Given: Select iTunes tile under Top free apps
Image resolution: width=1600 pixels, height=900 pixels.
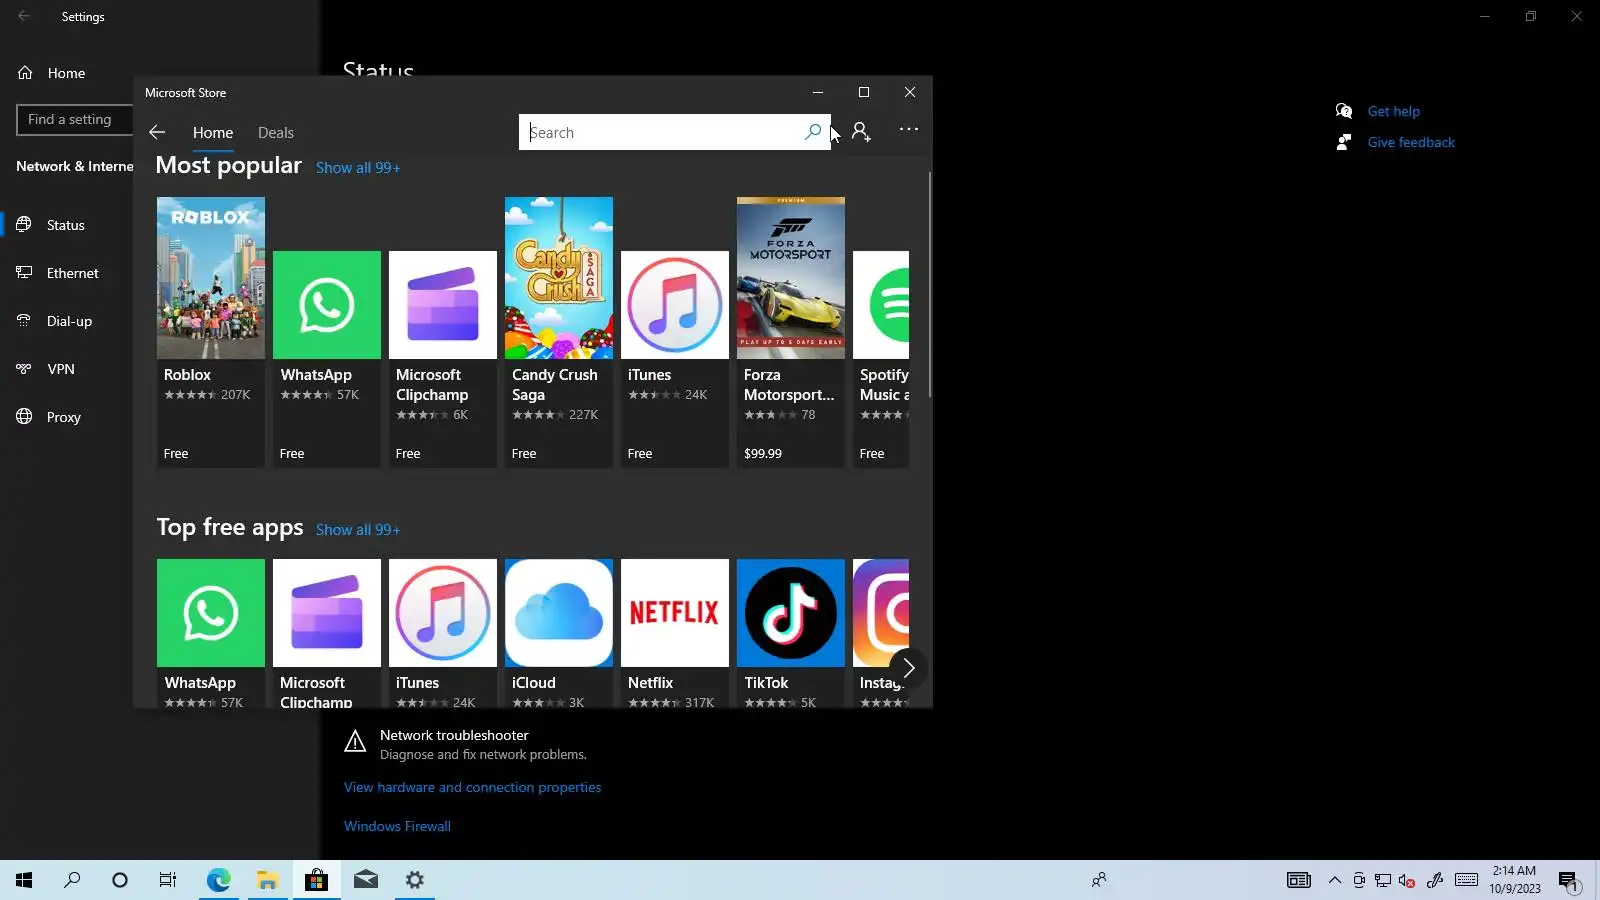Looking at the screenshot, I should (443, 633).
